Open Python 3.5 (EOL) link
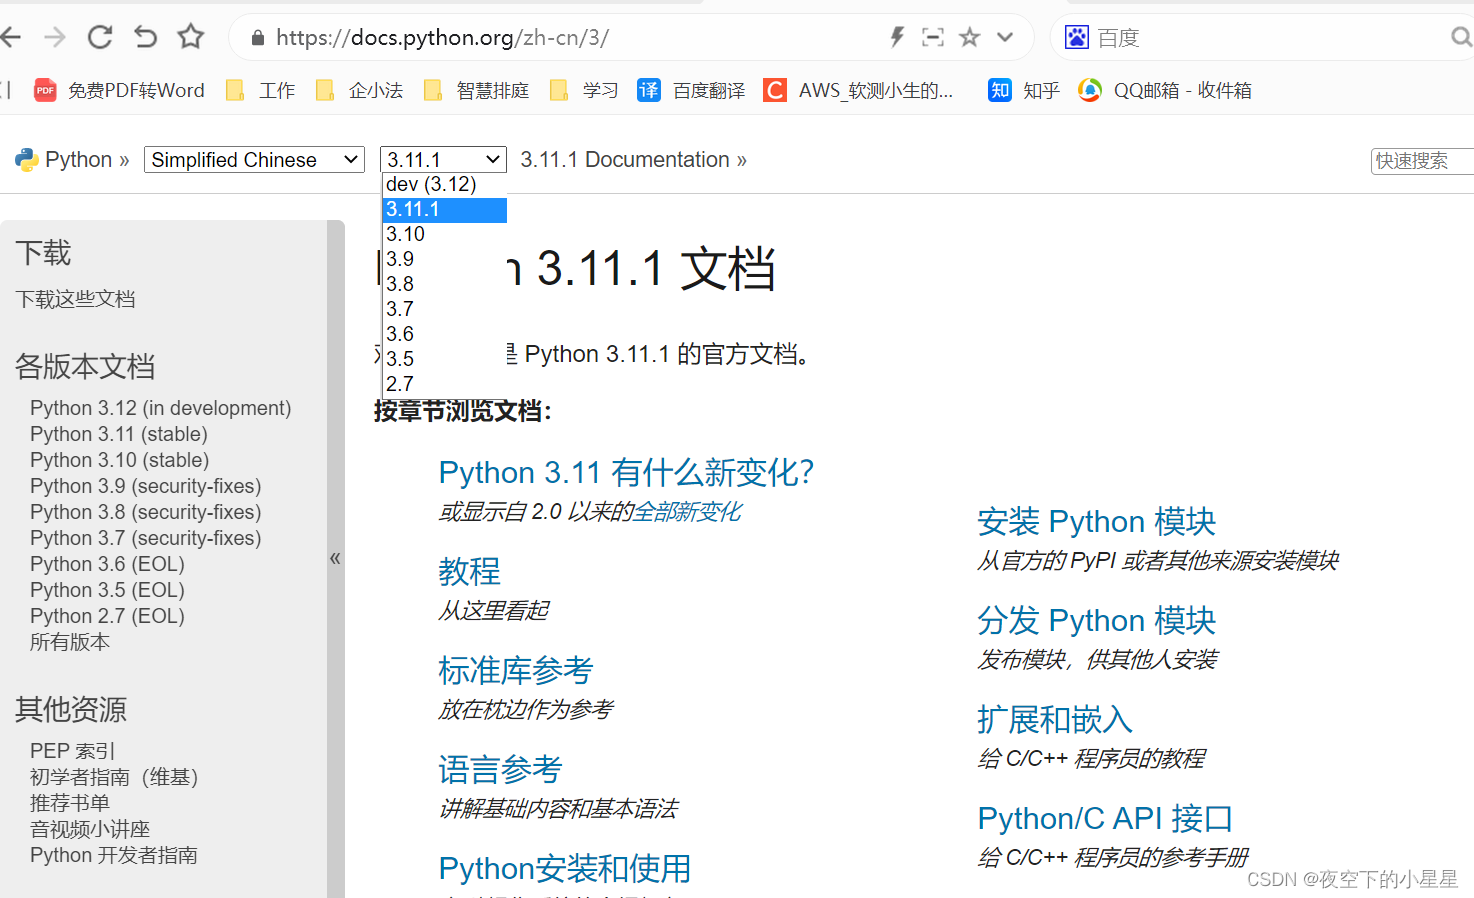This screenshot has width=1474, height=898. [108, 590]
